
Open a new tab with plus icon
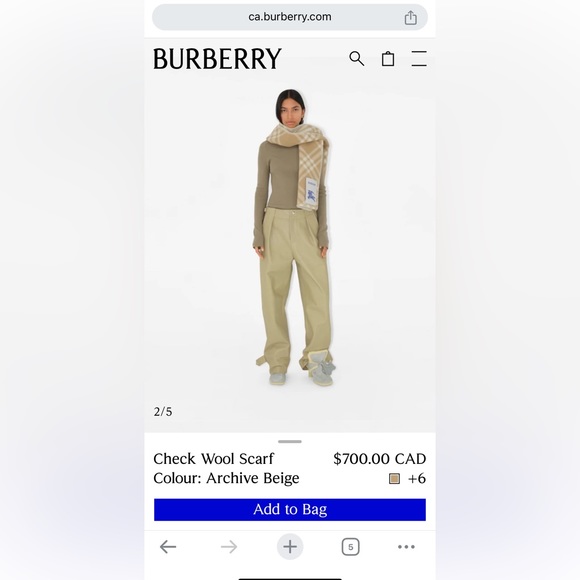point(290,546)
